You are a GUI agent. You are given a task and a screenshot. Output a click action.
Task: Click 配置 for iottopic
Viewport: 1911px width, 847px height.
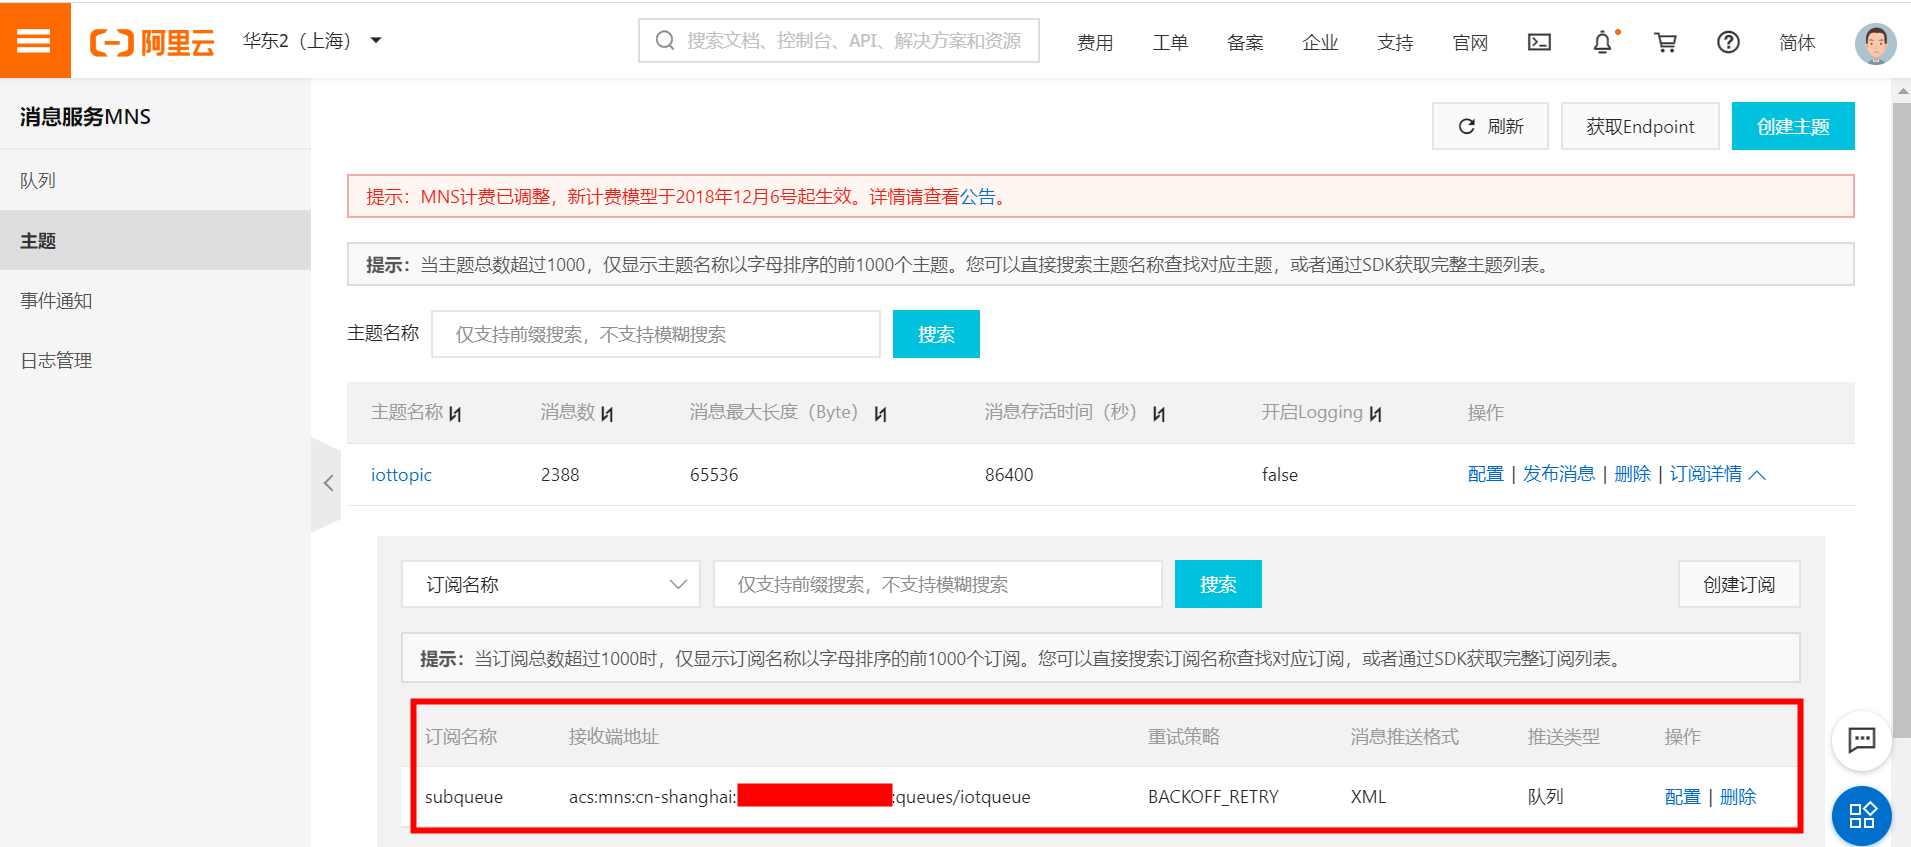pos(1485,474)
